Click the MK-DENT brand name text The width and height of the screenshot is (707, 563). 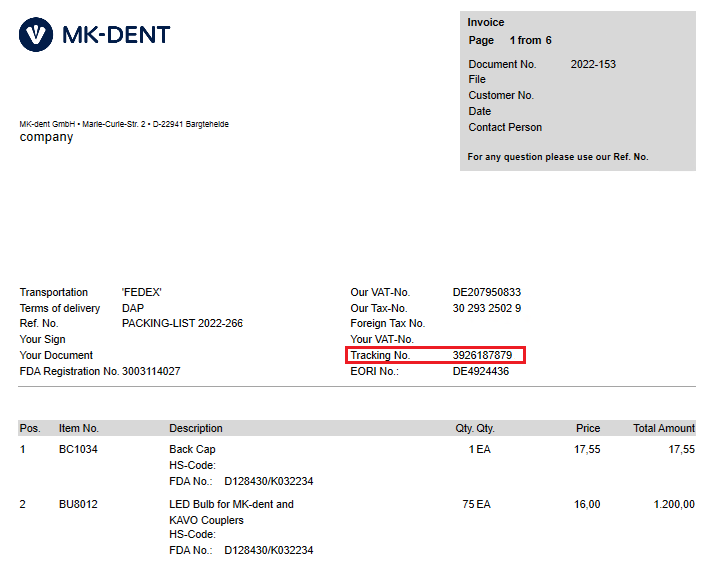116,35
